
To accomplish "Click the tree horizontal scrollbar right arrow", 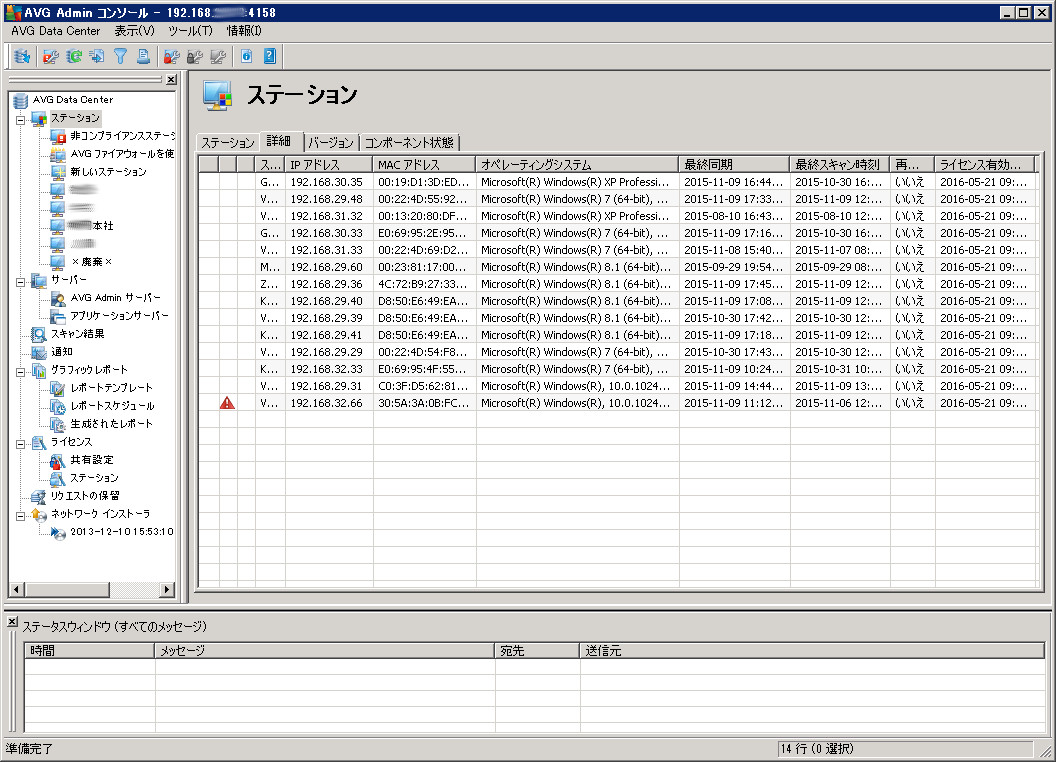I will (x=166, y=590).
